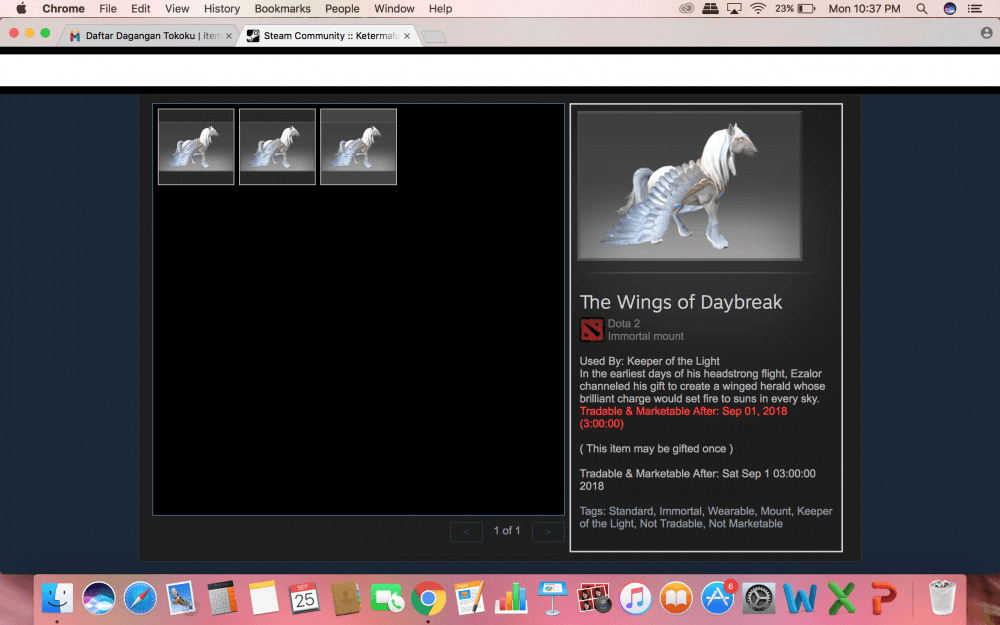Screen dimensions: 1000x625
Task: Click the Wi-Fi status icon
Action: (x=758, y=9)
